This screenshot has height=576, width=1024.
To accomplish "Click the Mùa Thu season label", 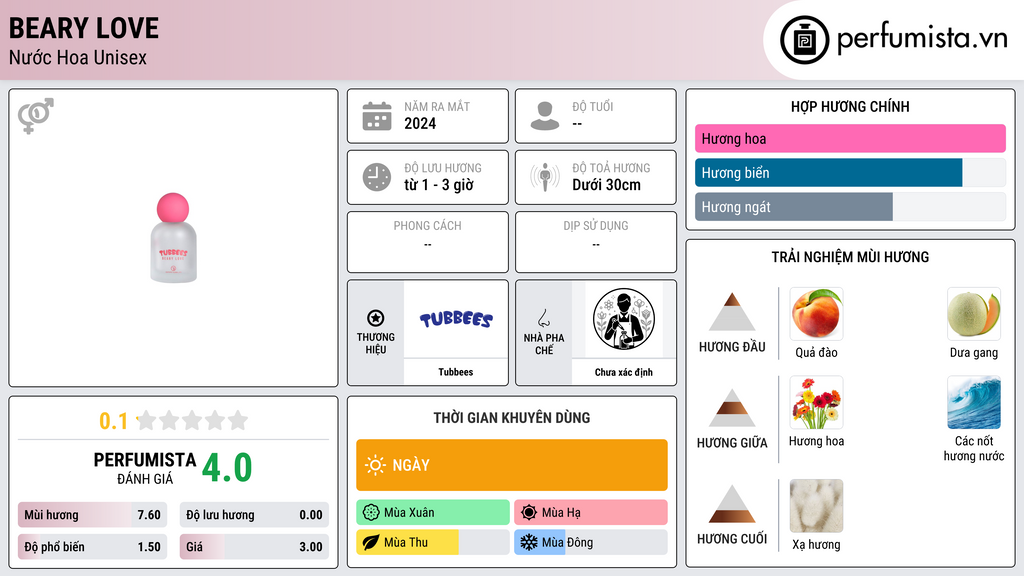I will [x=406, y=542].
